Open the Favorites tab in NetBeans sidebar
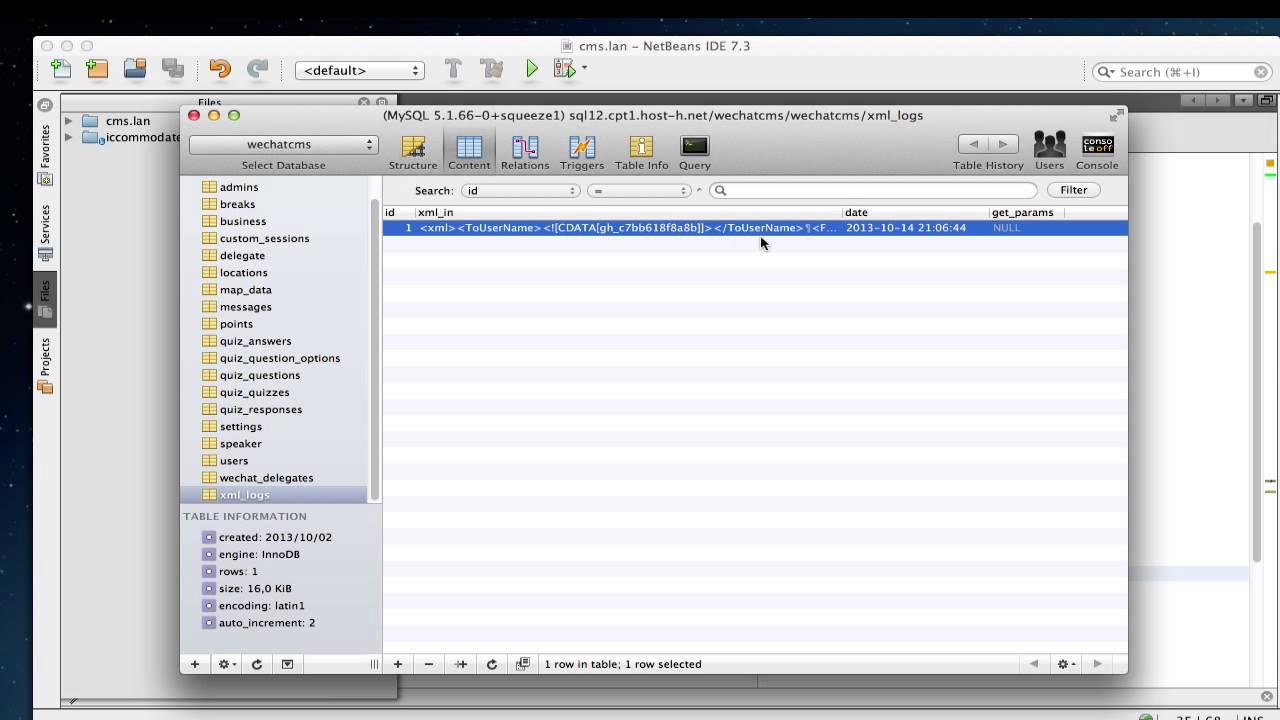Screen dimensions: 1280x720 tap(45, 154)
